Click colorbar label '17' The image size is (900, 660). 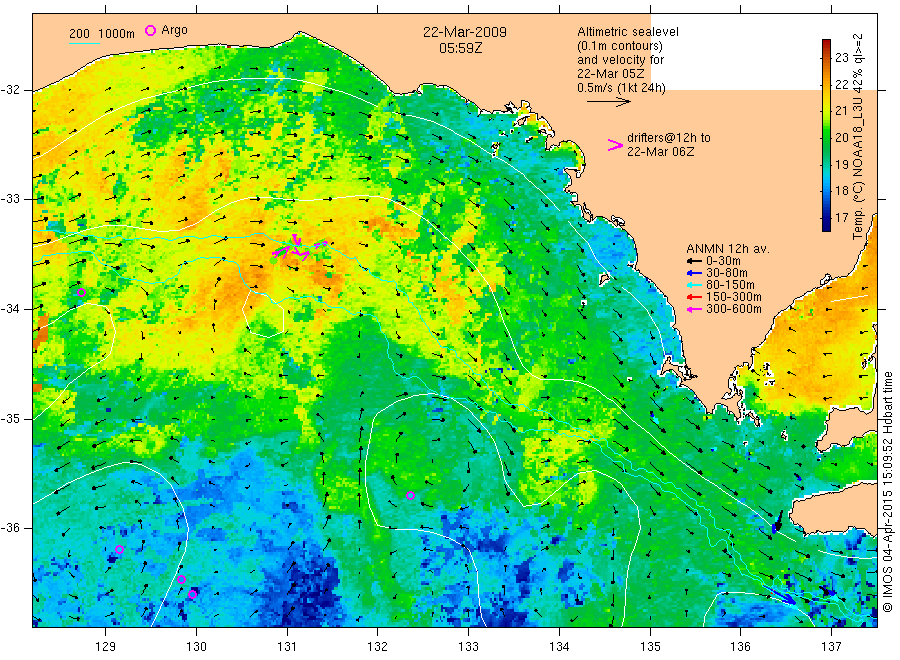pos(841,218)
